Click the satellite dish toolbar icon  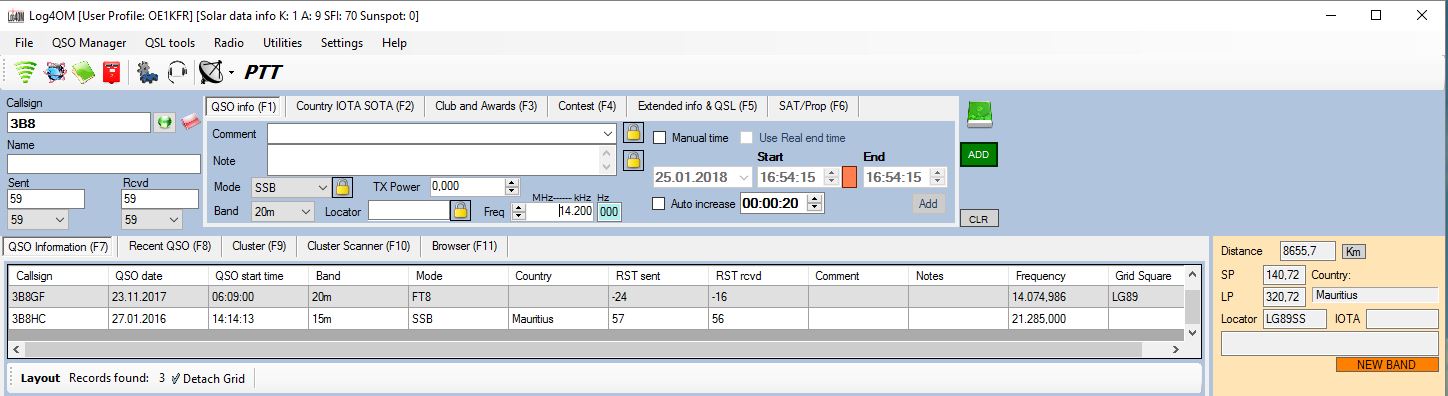pos(211,72)
